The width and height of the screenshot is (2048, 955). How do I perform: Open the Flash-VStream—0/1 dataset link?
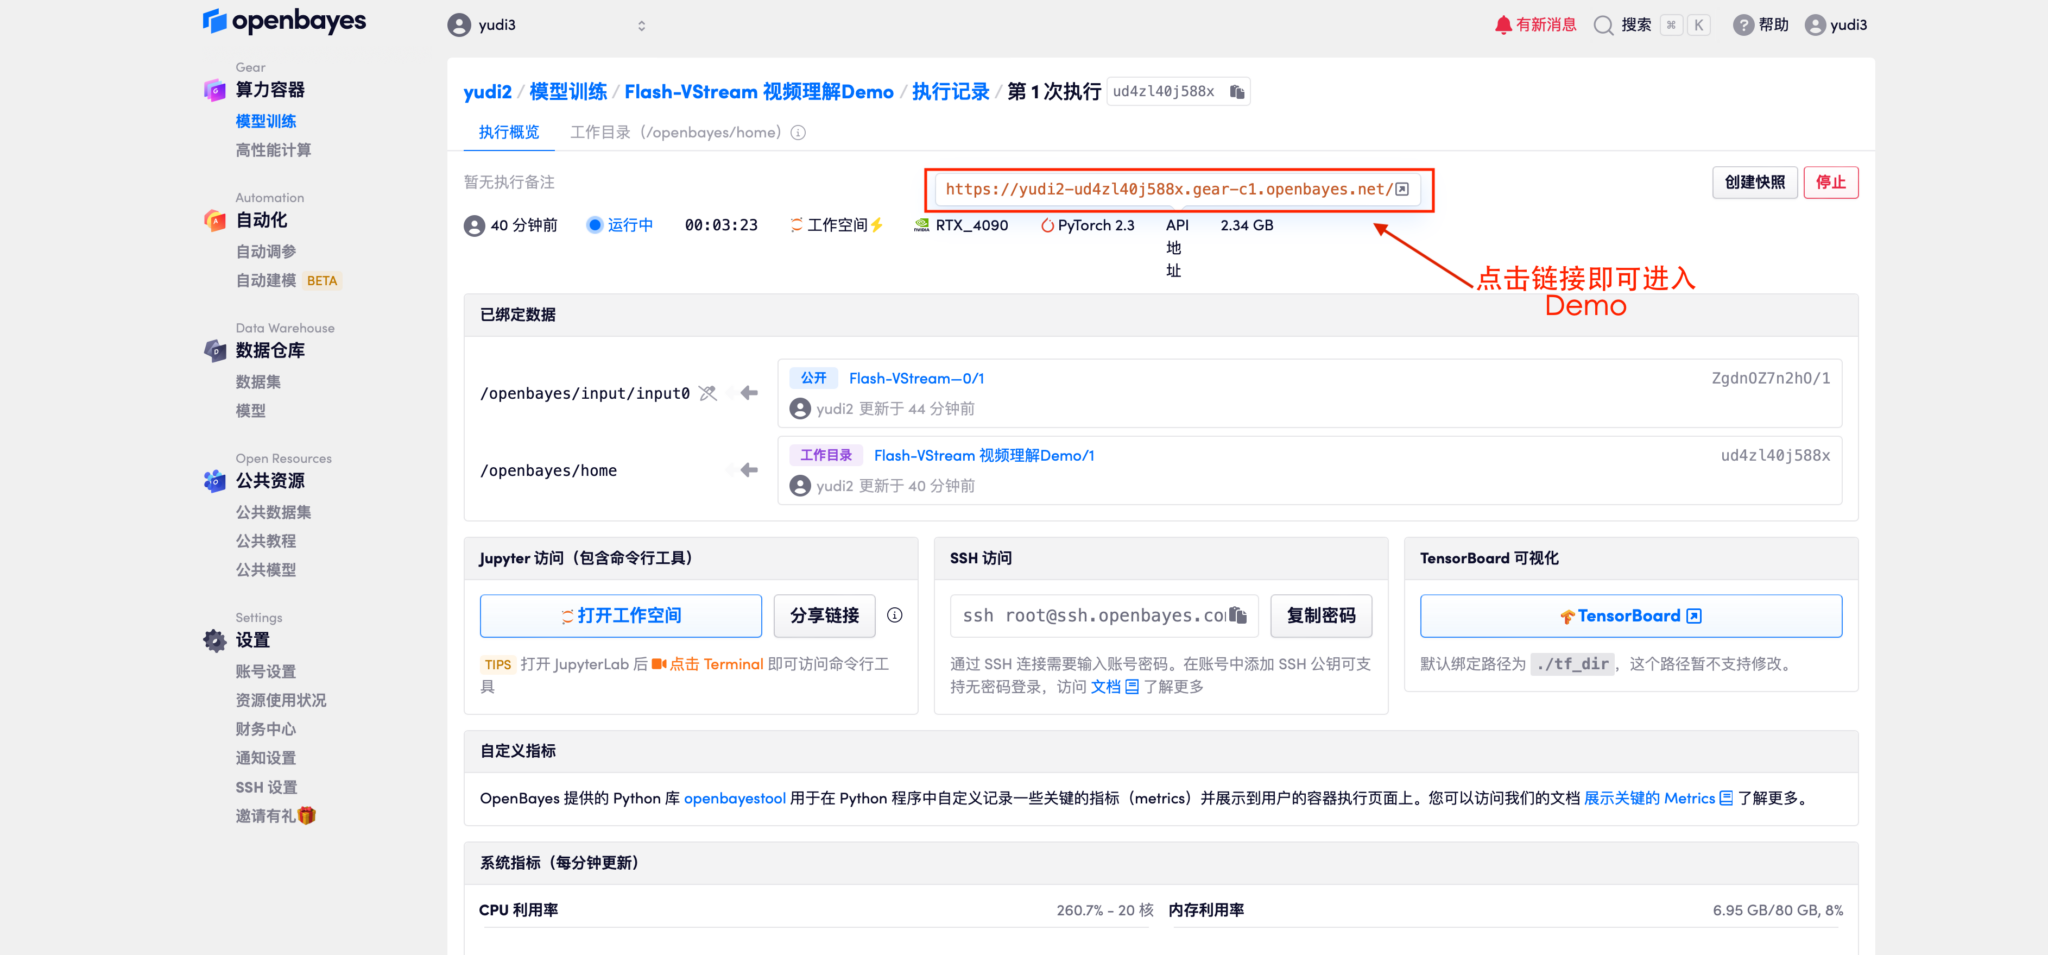(916, 377)
